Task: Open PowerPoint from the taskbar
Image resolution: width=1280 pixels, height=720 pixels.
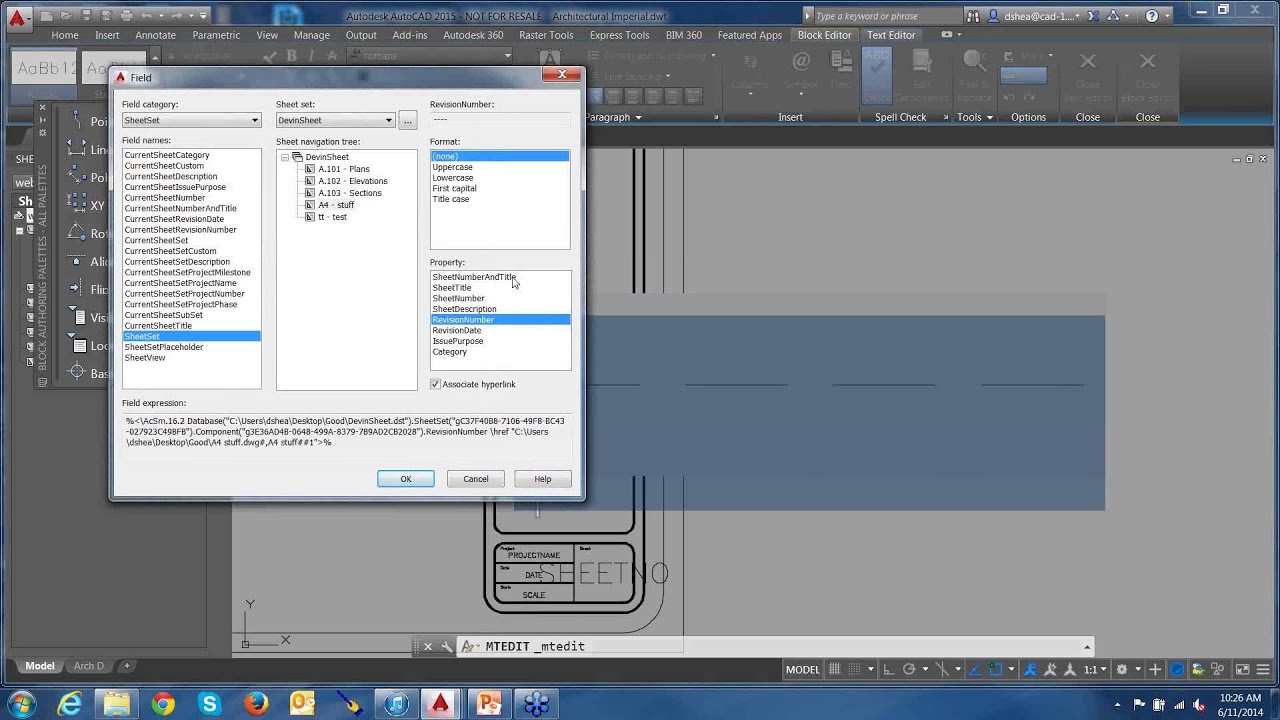Action: pos(489,704)
